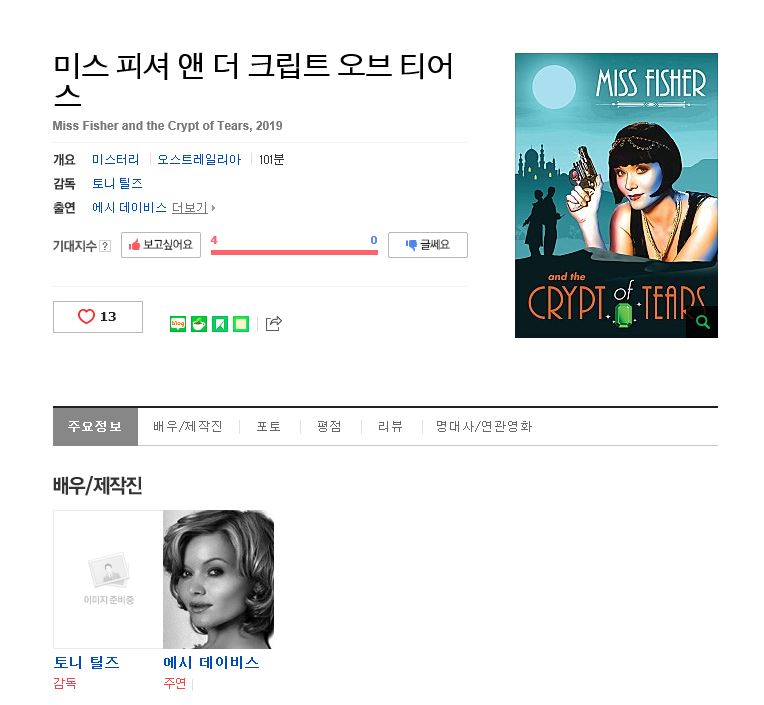The height and width of the screenshot is (705, 764).
Task: Select the 평점 tab
Action: 329,426
